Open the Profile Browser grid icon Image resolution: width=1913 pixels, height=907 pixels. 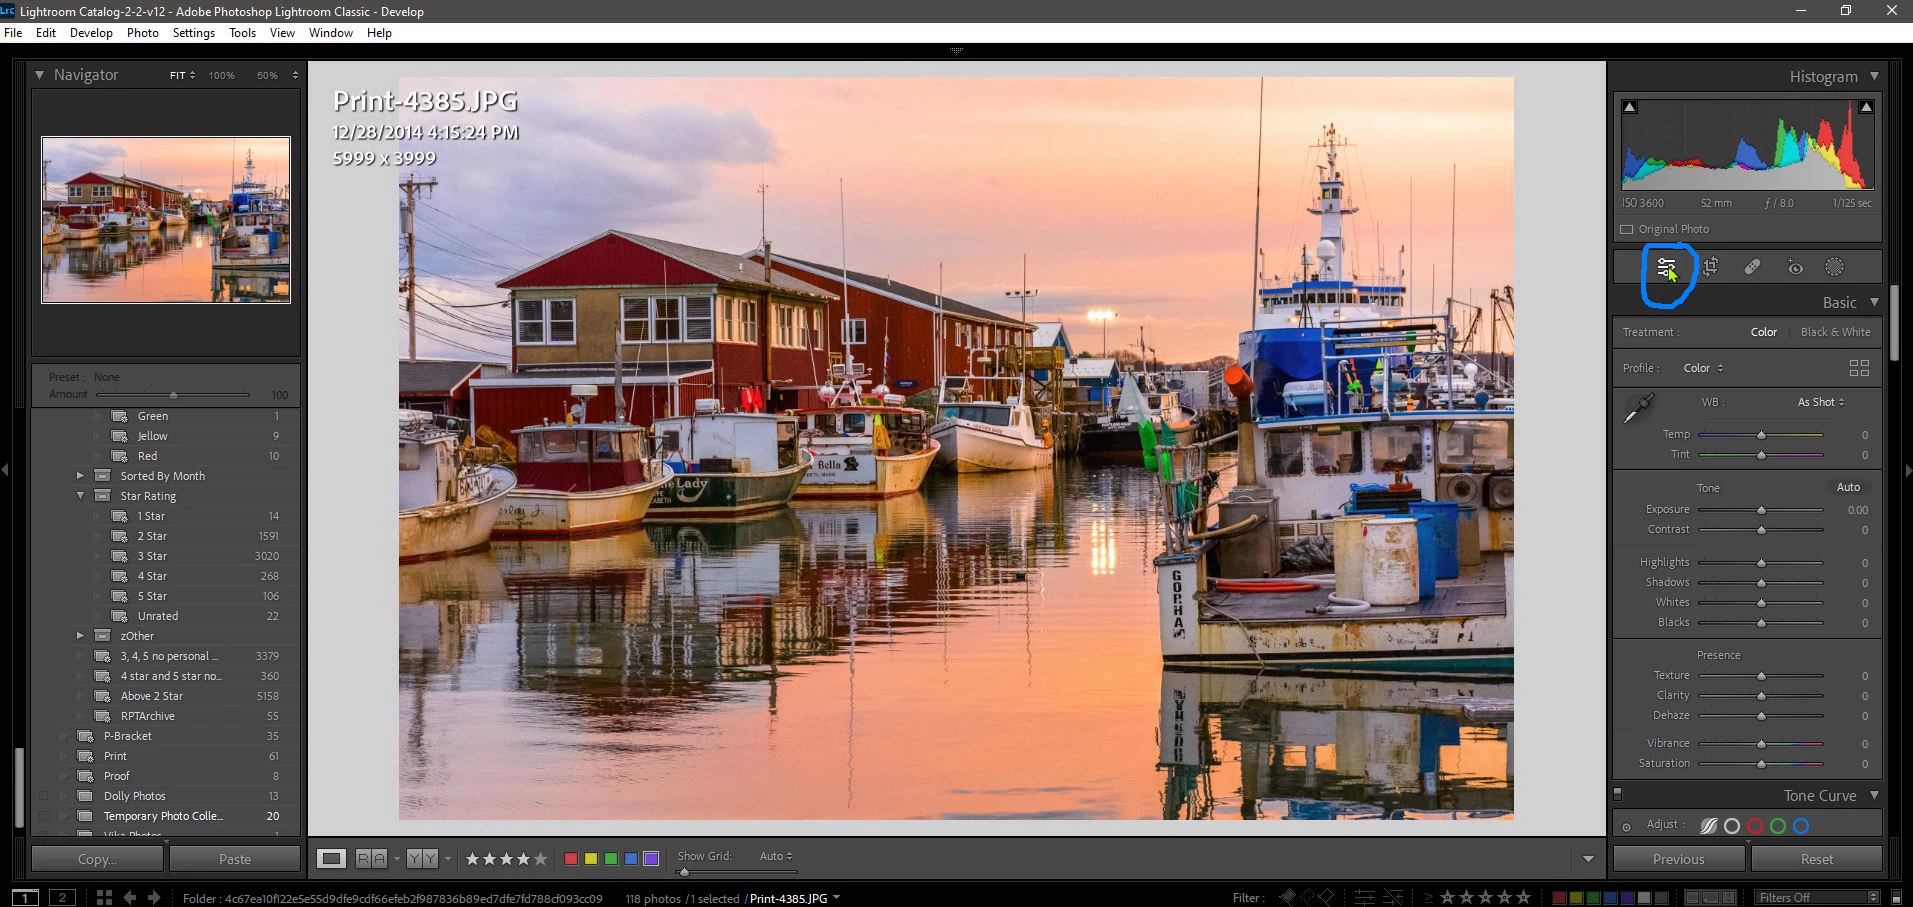[x=1859, y=368]
